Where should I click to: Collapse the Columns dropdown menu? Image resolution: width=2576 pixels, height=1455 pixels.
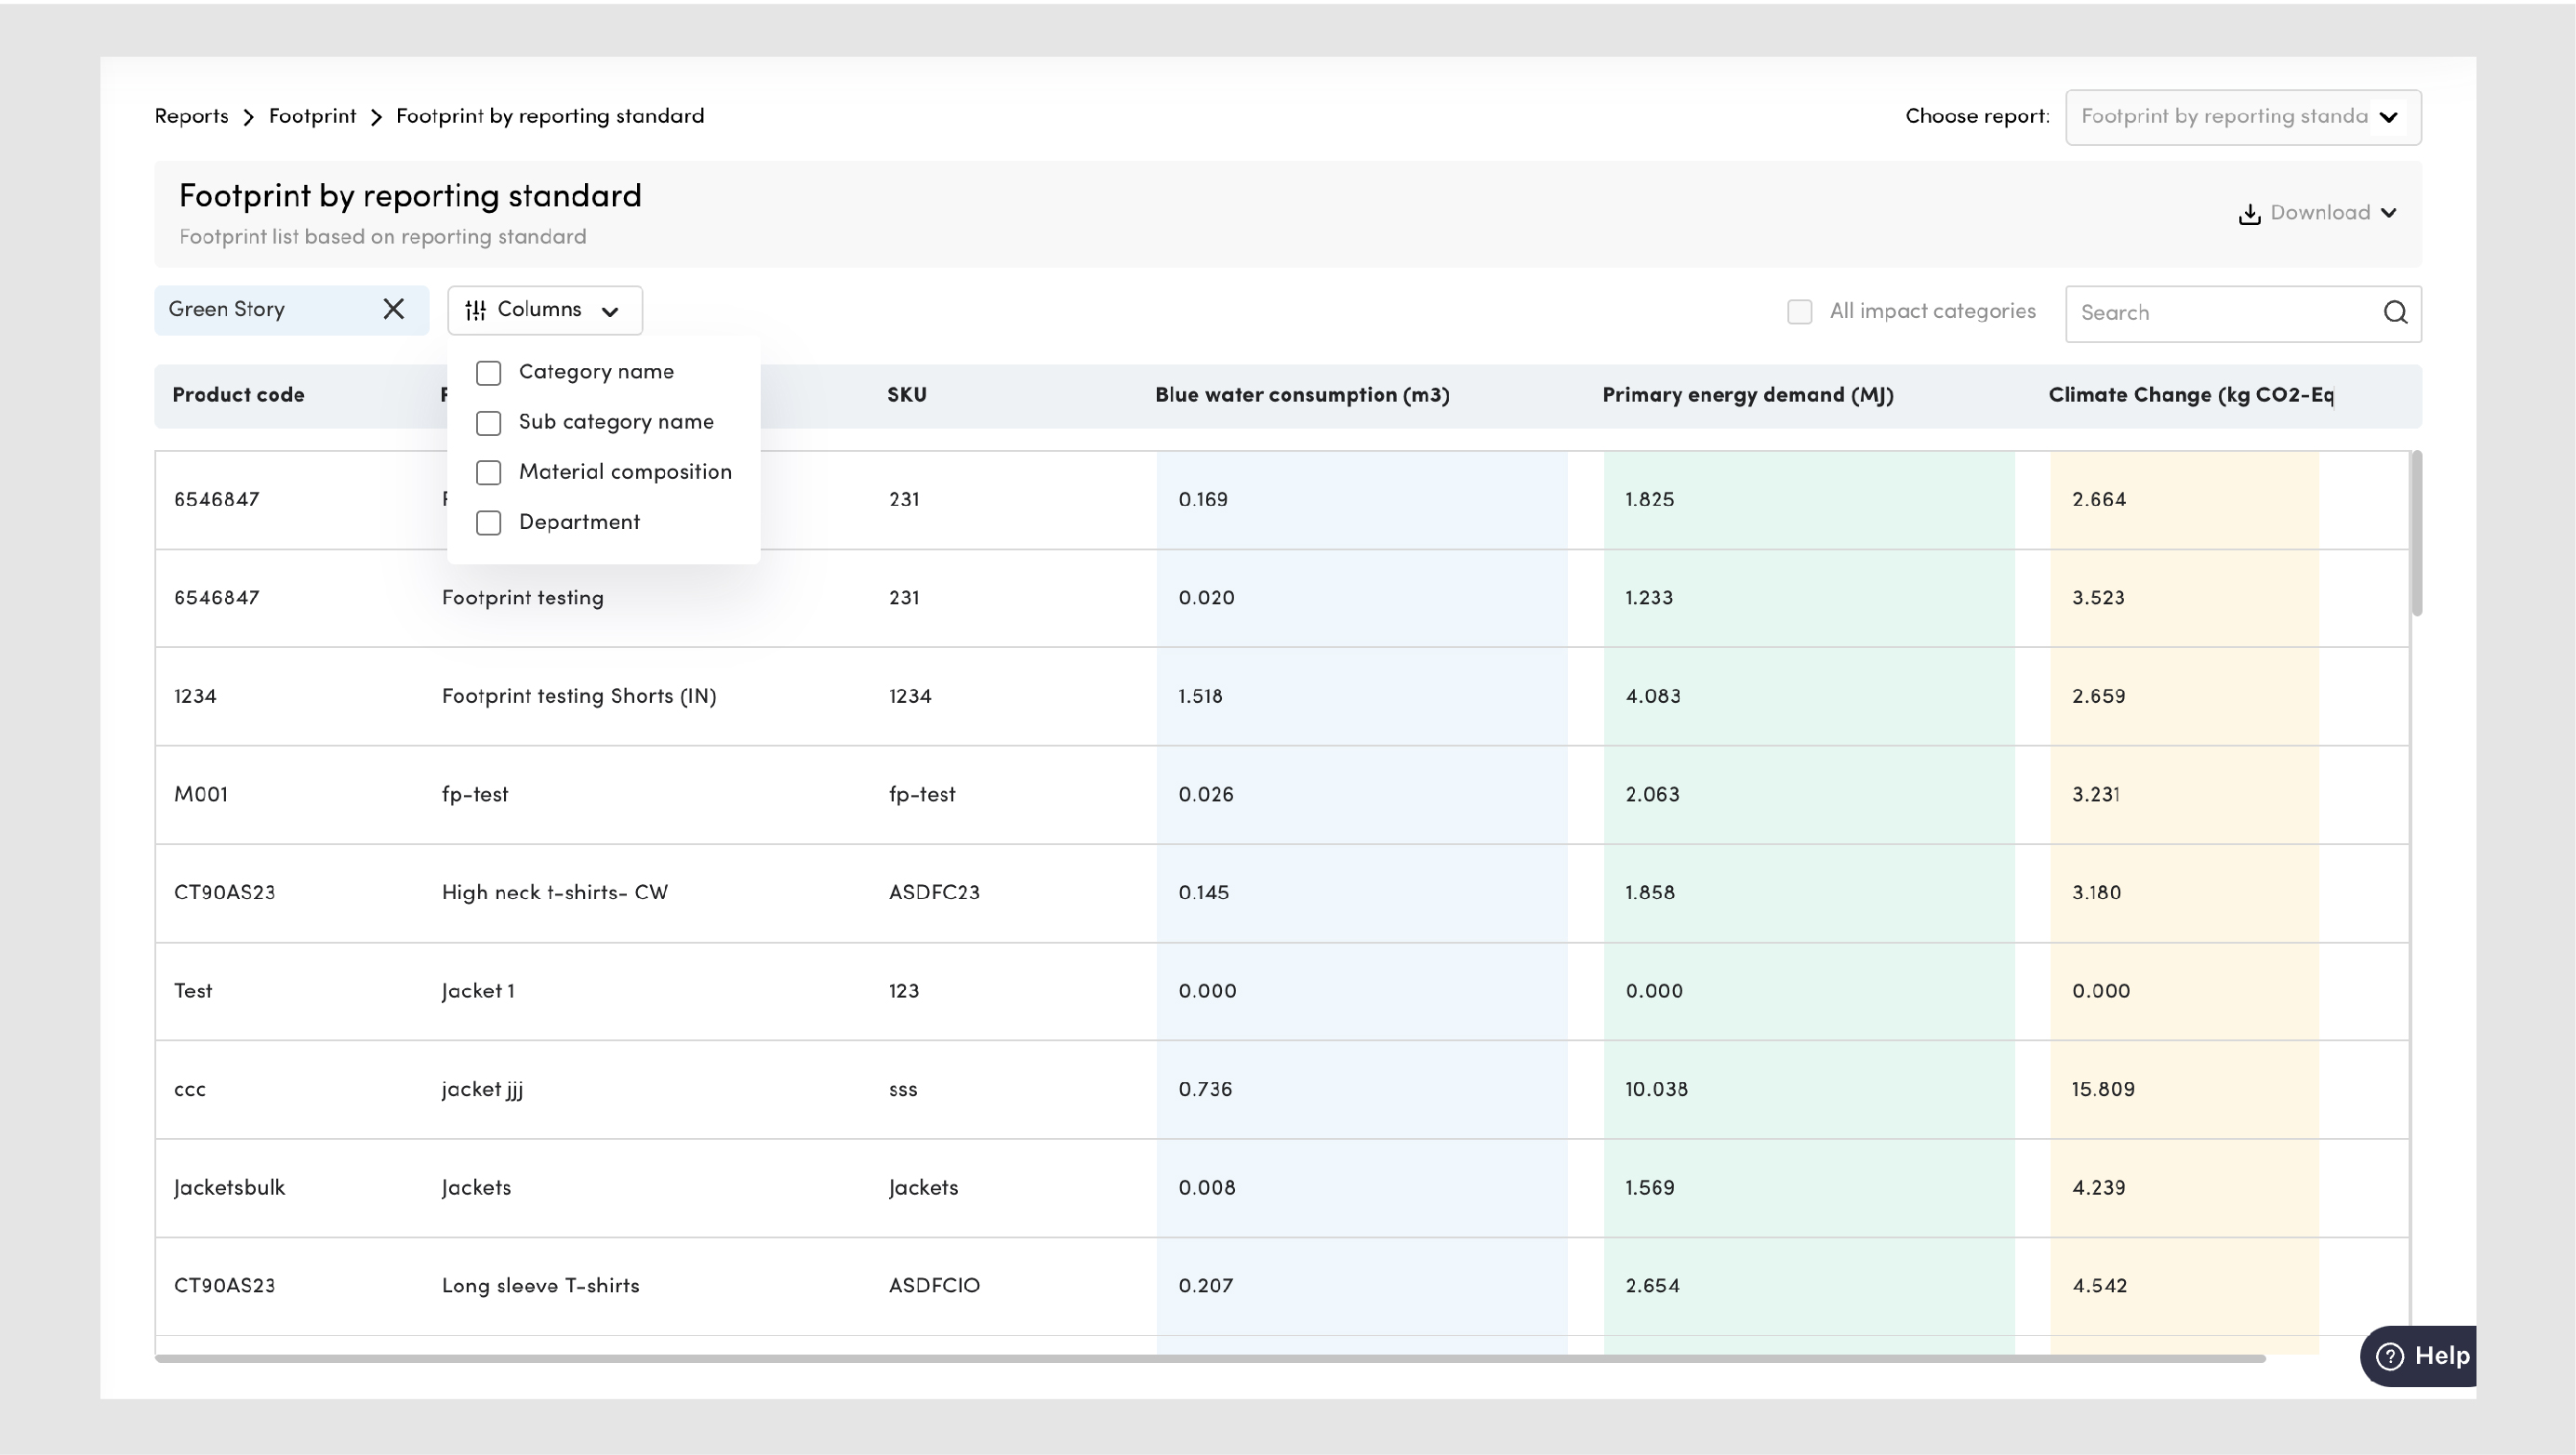coord(609,311)
